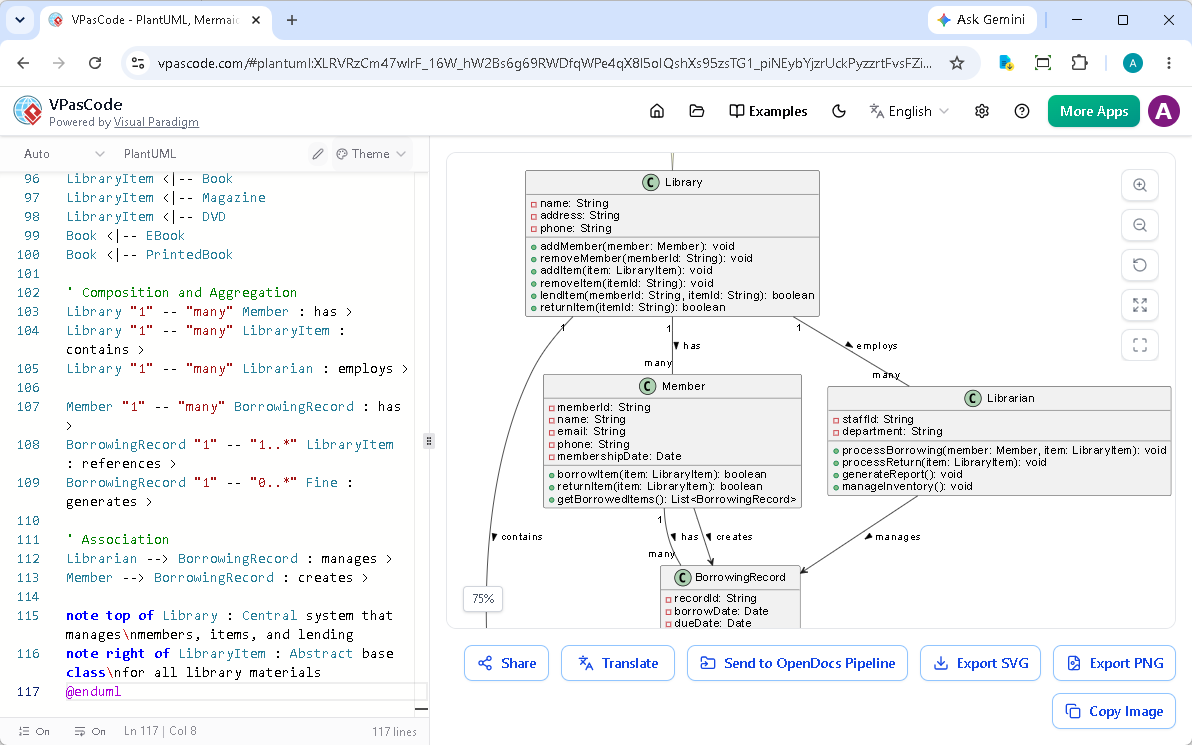This screenshot has height=745, width=1192.
Task: Open the Auto mode dropdown
Action: coord(63,154)
